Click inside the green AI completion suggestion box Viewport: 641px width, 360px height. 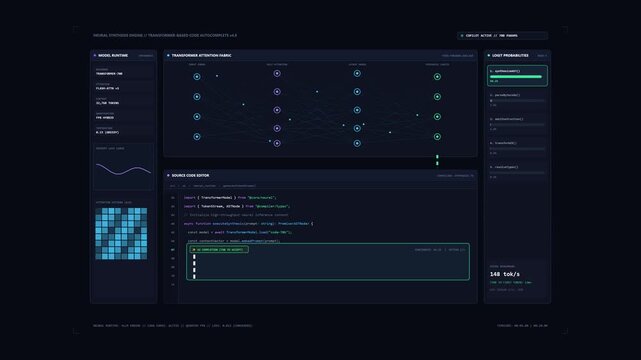point(328,262)
